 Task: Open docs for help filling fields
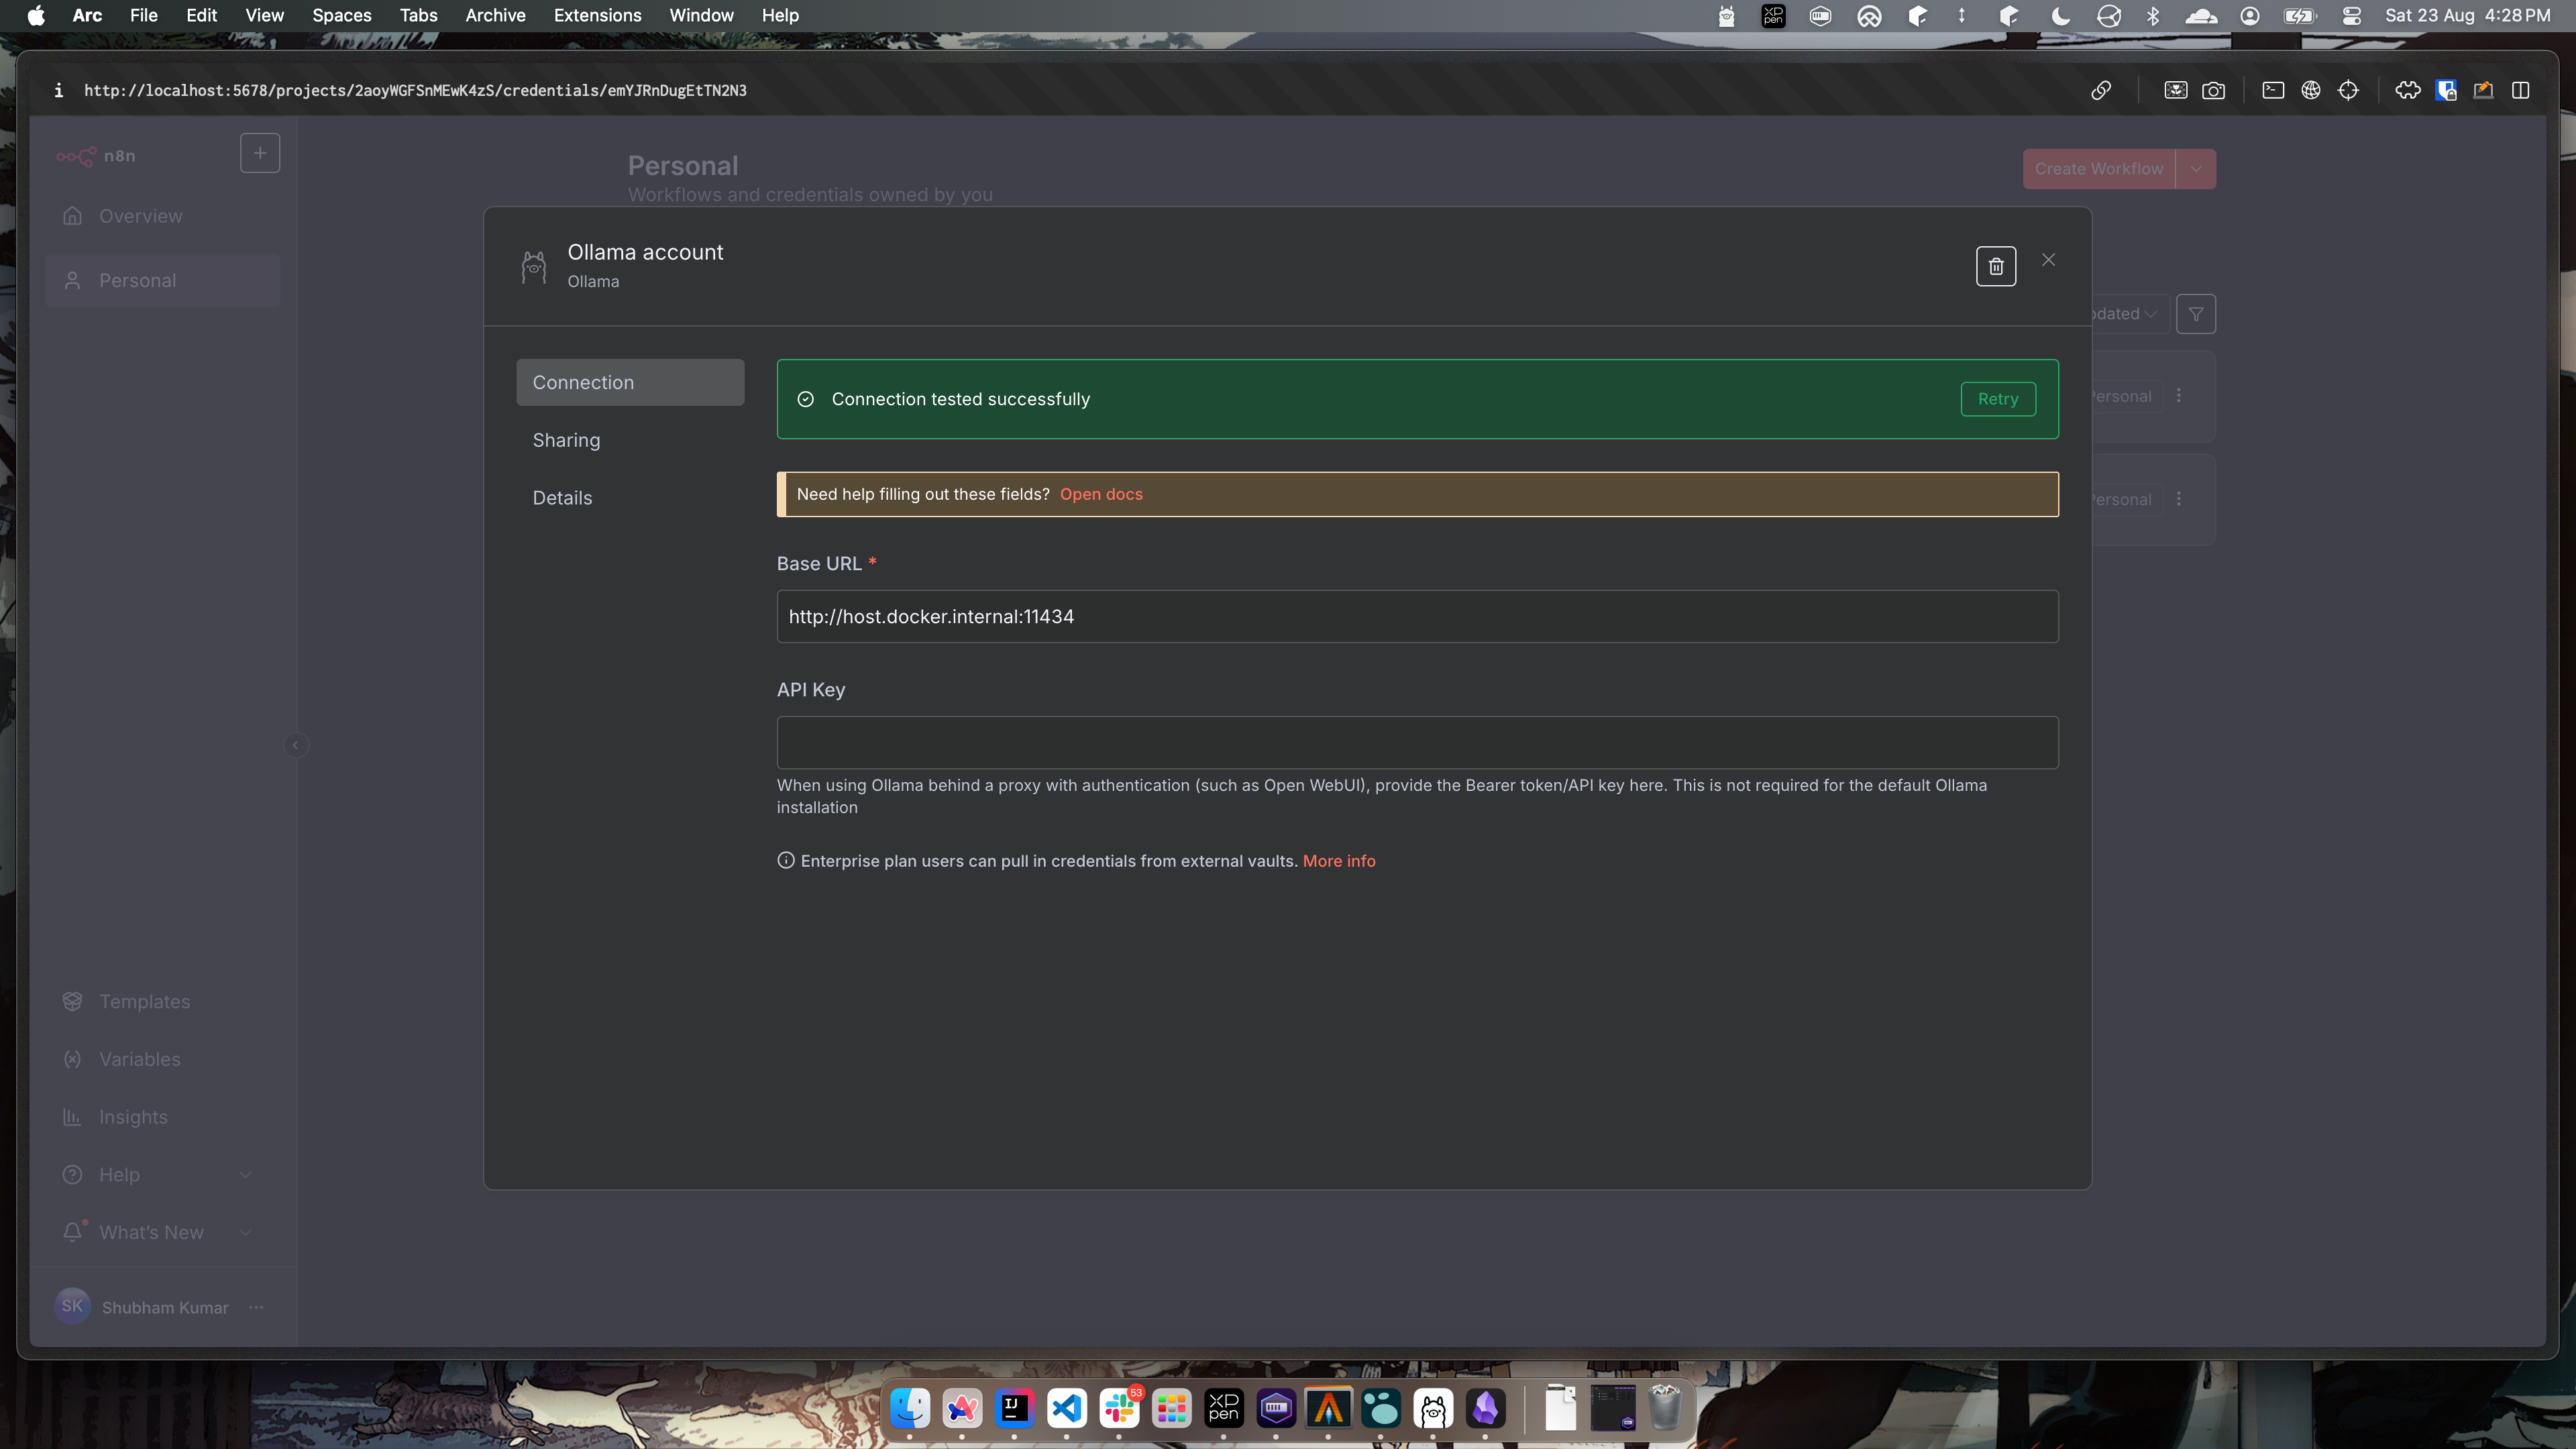pos(1101,493)
